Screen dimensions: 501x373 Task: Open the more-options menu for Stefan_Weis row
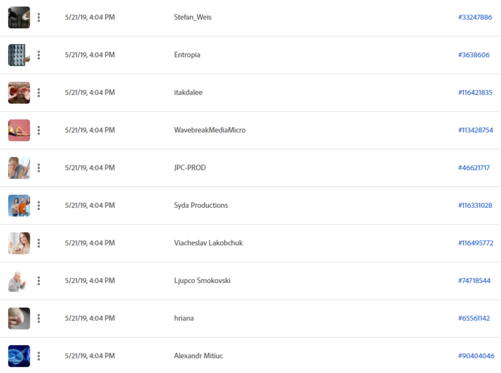(39, 17)
